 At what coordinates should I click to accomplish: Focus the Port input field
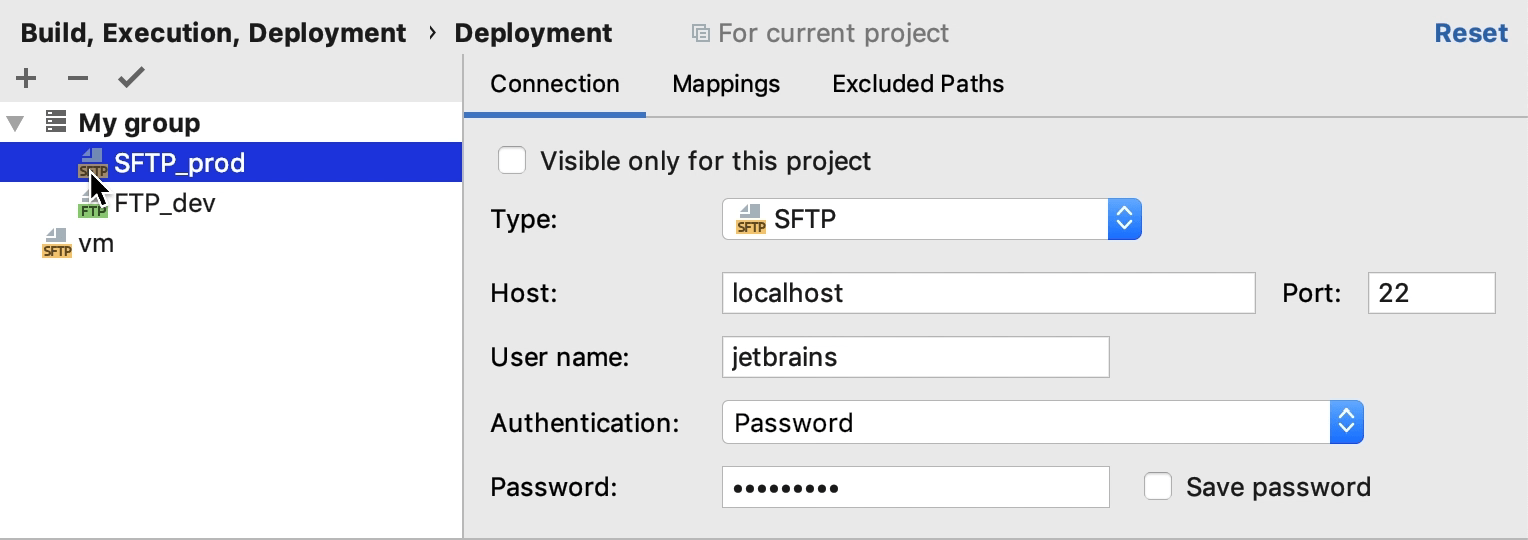(x=1431, y=293)
